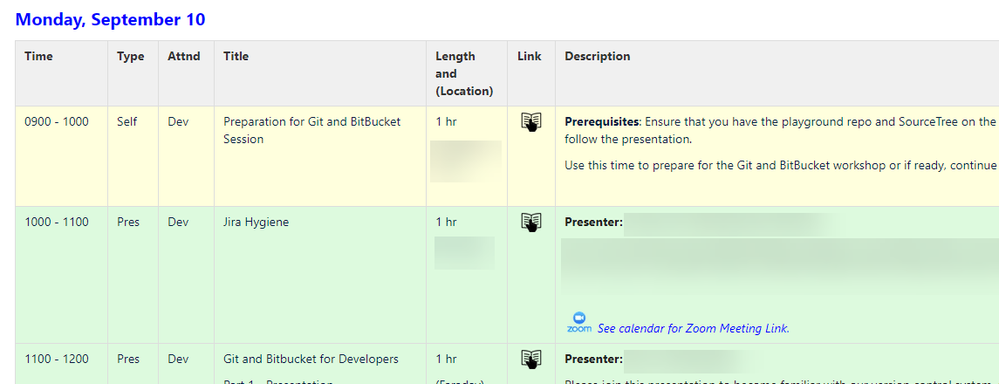Open the Git and Bitbucket for Developers link icon
The width and height of the screenshot is (999, 384).
[531, 359]
